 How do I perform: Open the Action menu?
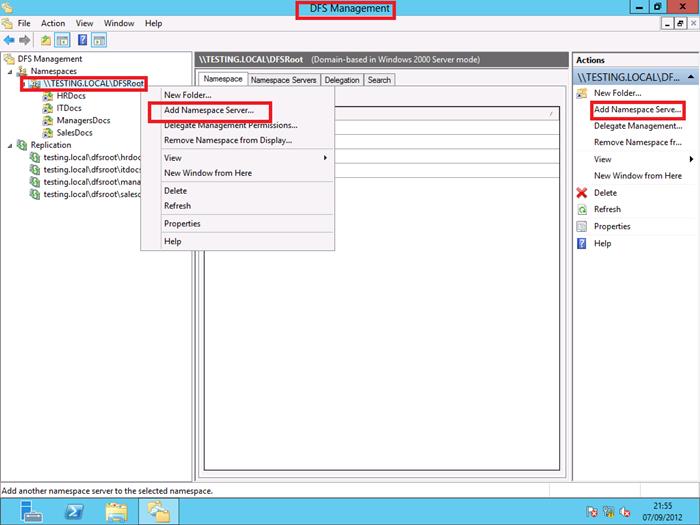(x=53, y=23)
